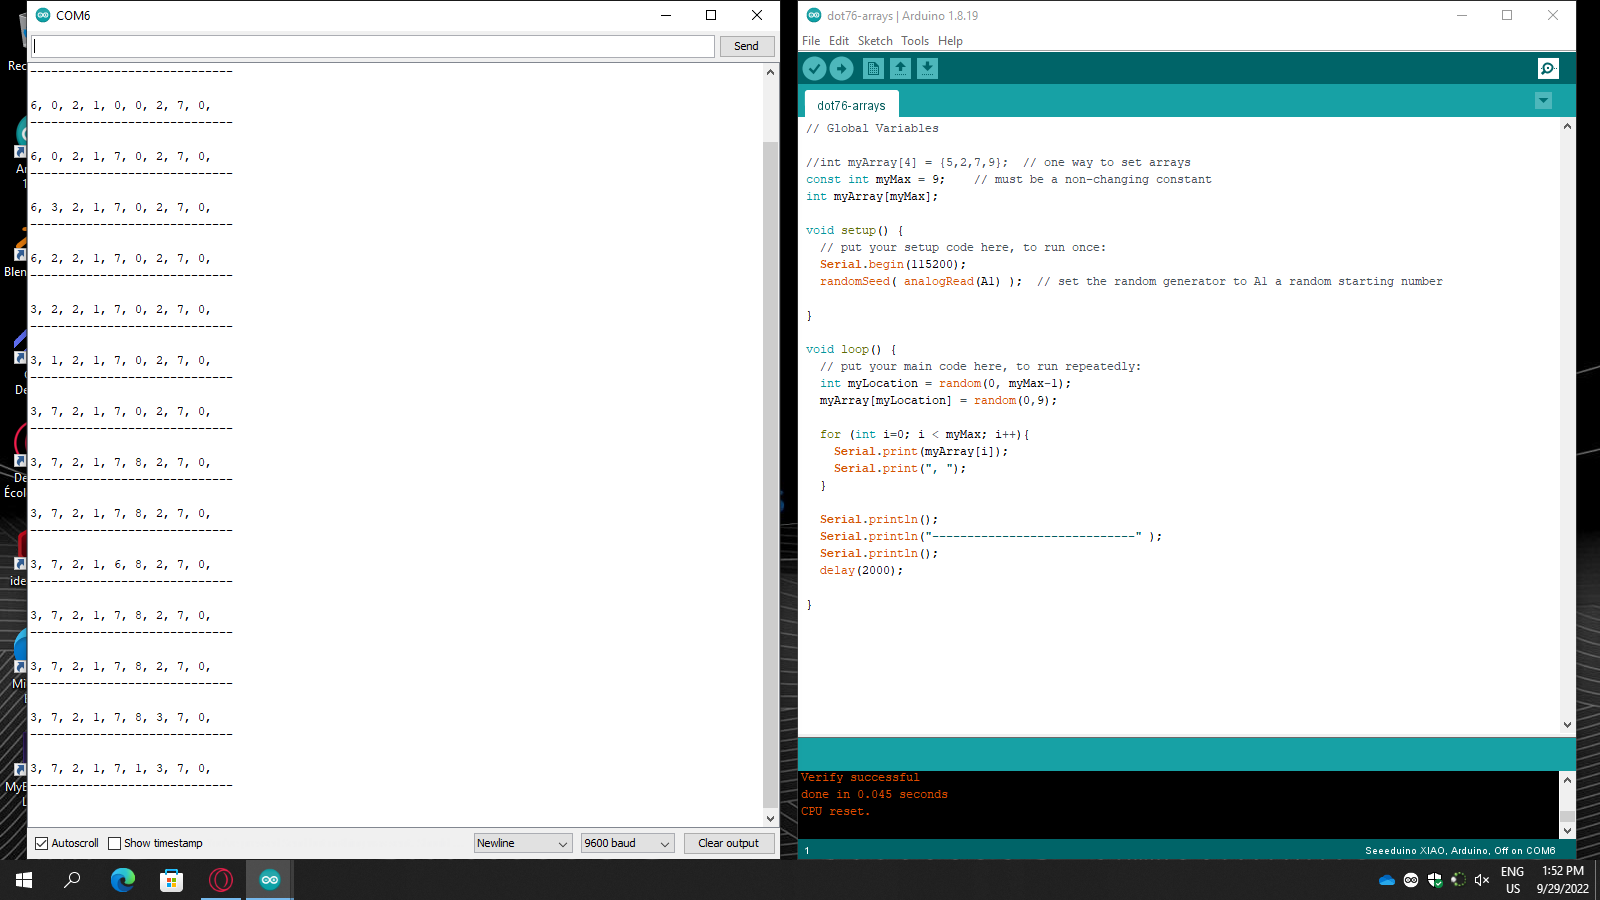
Task: Click the console output scroll up arrow
Action: click(1567, 779)
